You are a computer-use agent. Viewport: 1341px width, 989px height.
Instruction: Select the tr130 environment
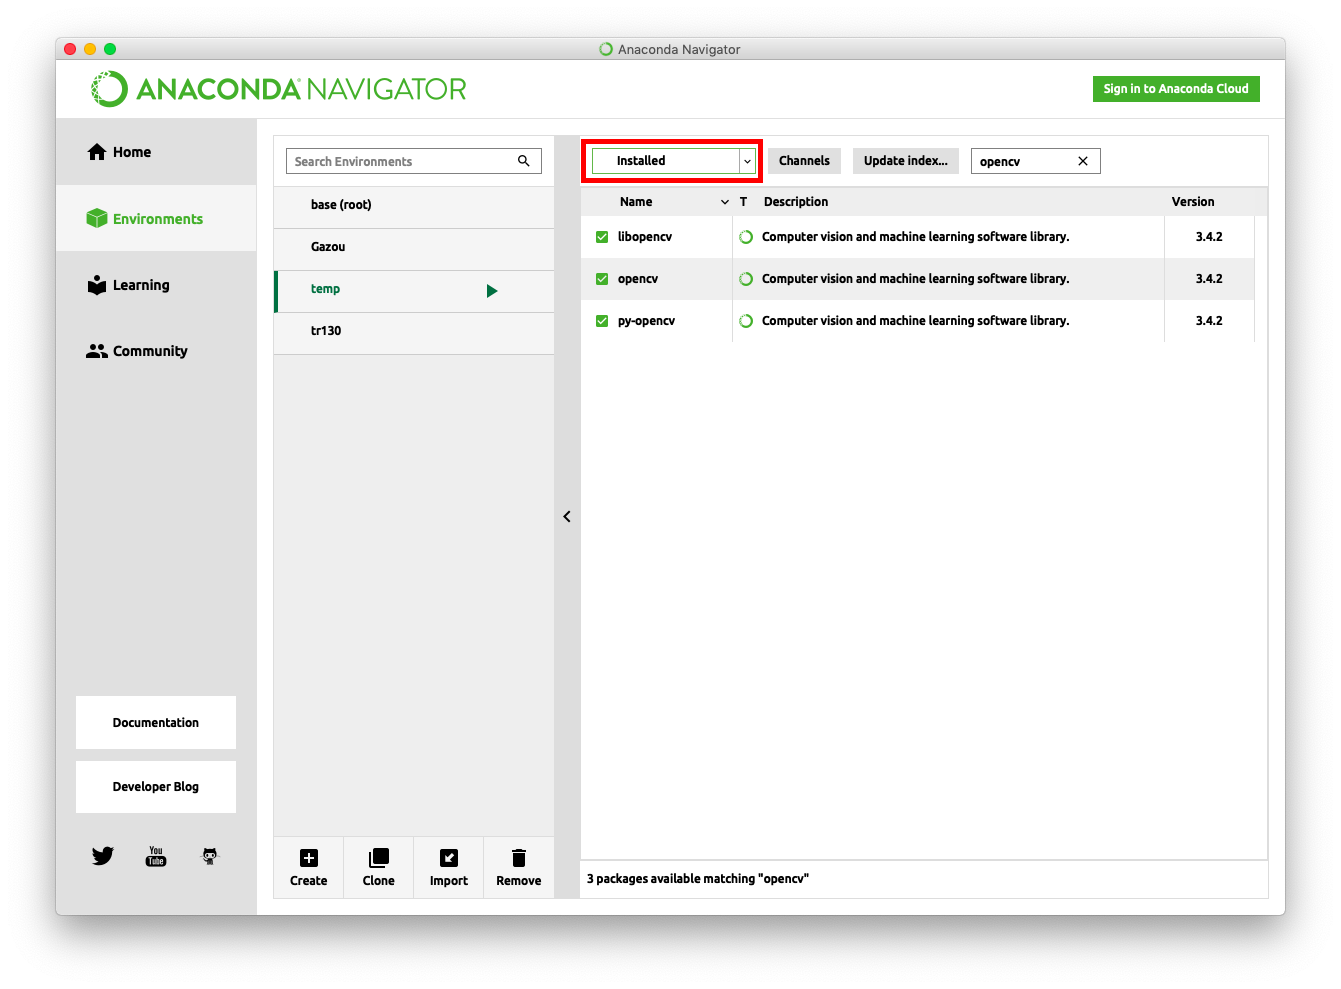click(414, 331)
